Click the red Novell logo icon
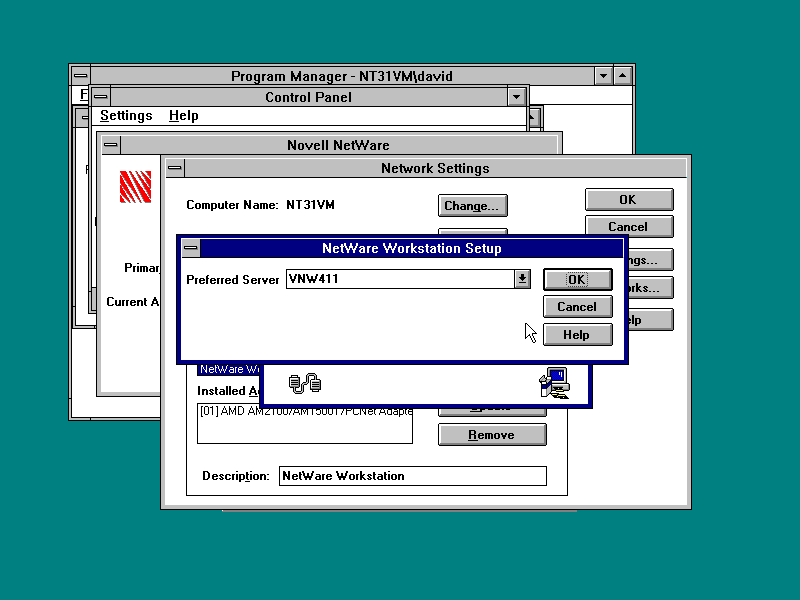Viewport: 800px width, 600px height. point(135,187)
